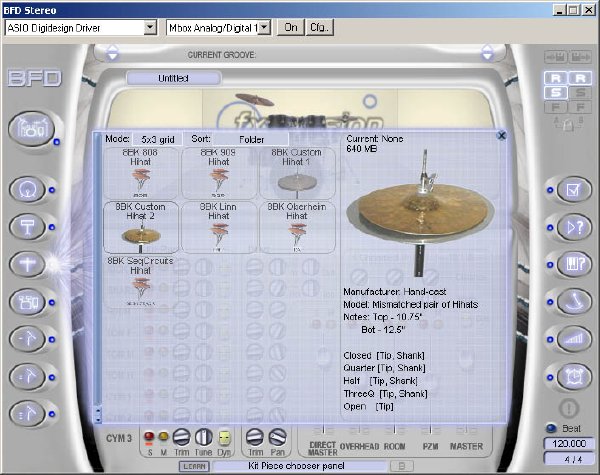600x475 pixels.
Task: Toggle blue dot beside the alarm clock button
Action: pos(550,377)
